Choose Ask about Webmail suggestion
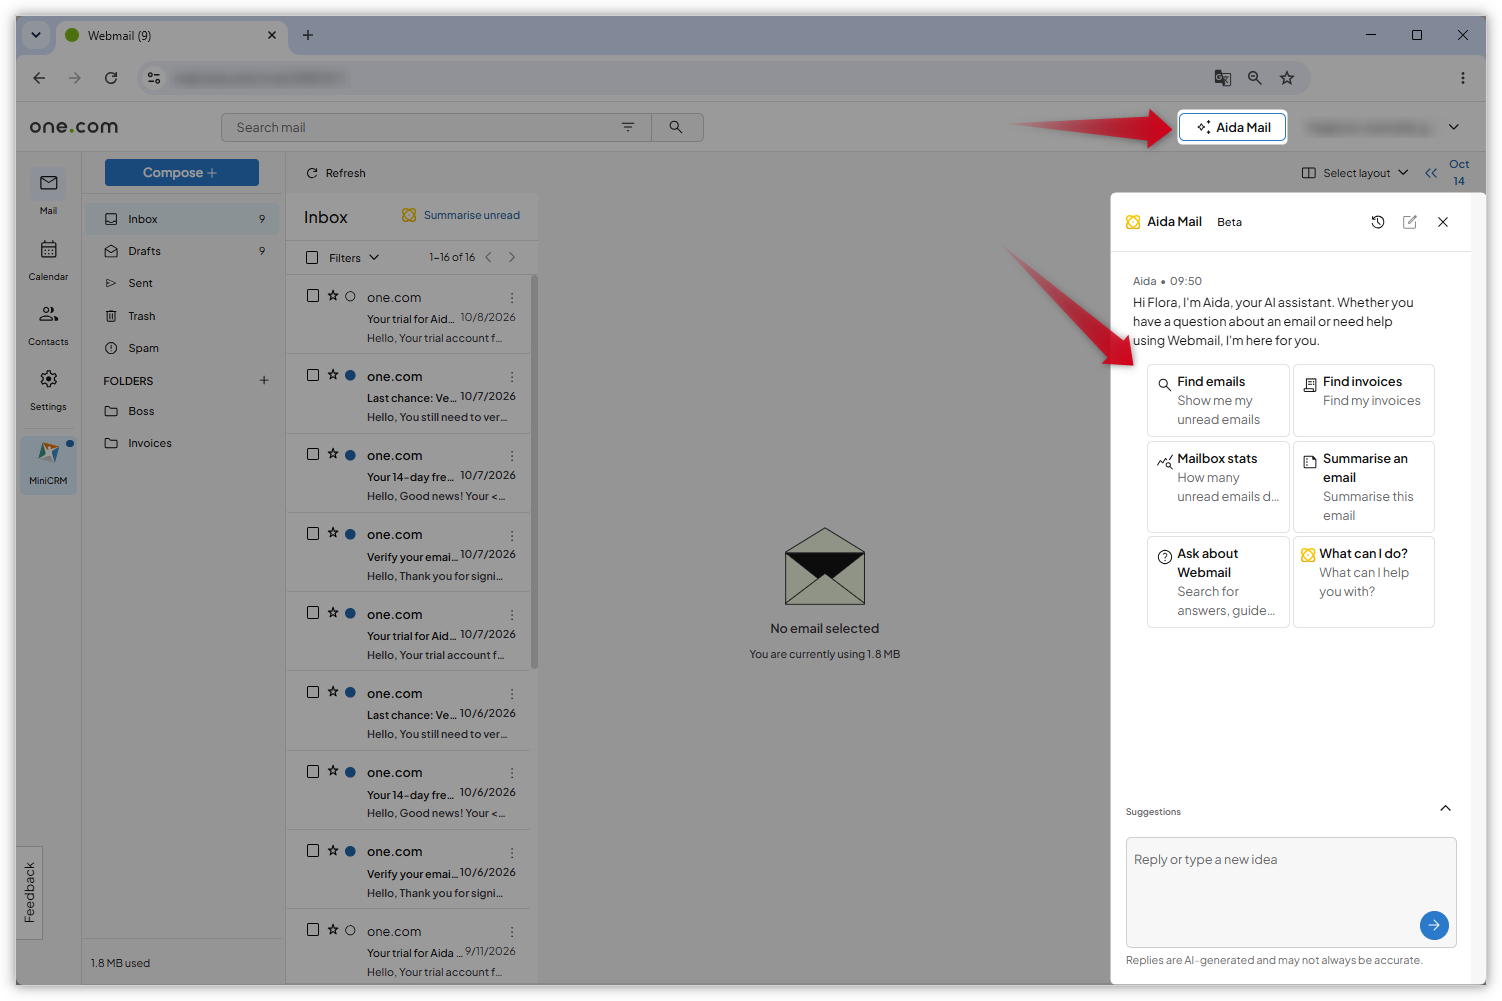The height and width of the screenshot is (1001, 1502). coord(1218,582)
